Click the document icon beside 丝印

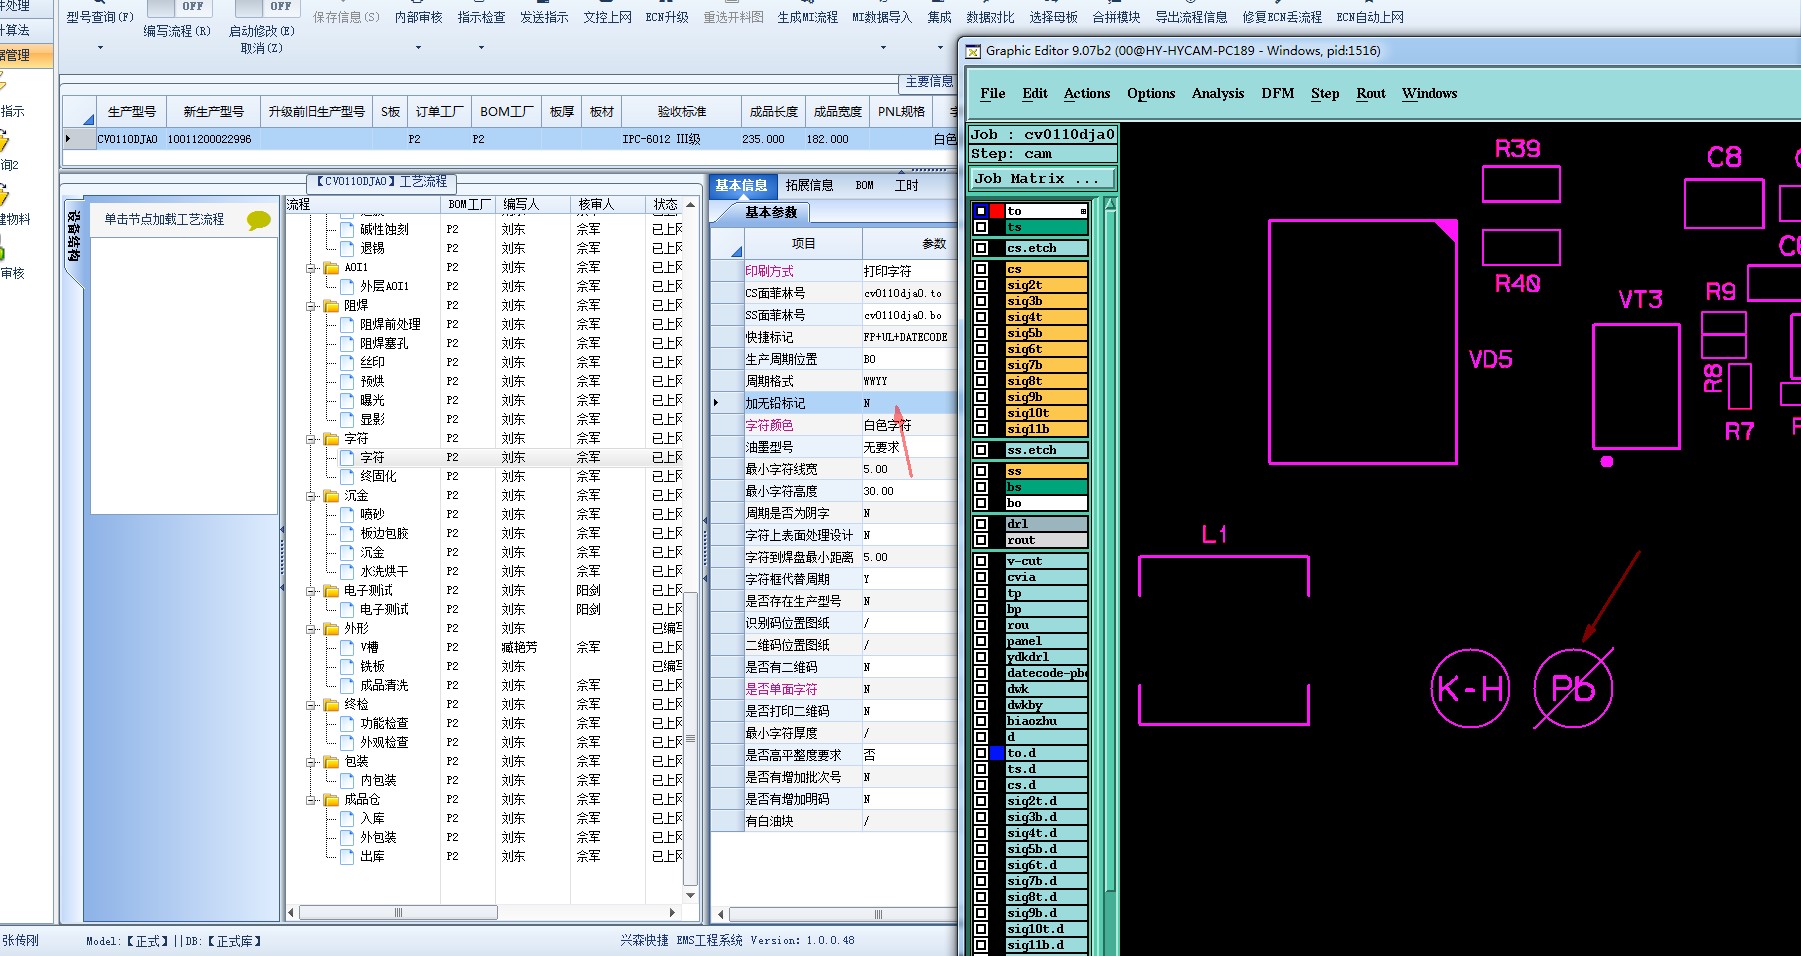pos(347,362)
